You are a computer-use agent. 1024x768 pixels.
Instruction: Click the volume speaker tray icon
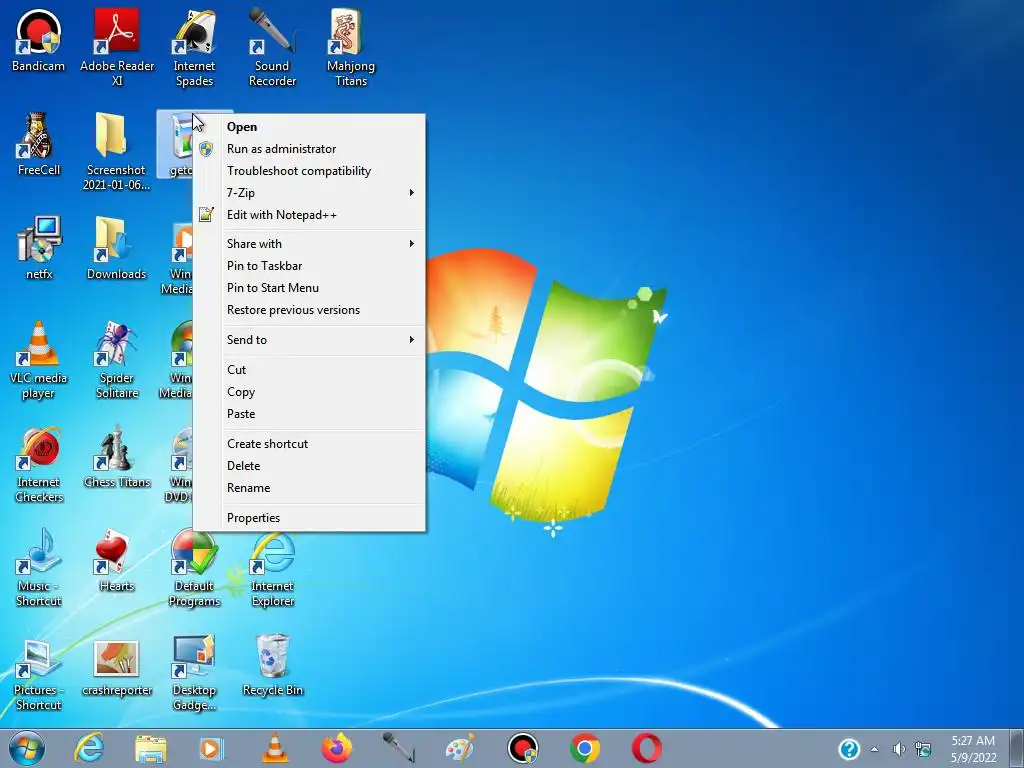click(x=899, y=750)
